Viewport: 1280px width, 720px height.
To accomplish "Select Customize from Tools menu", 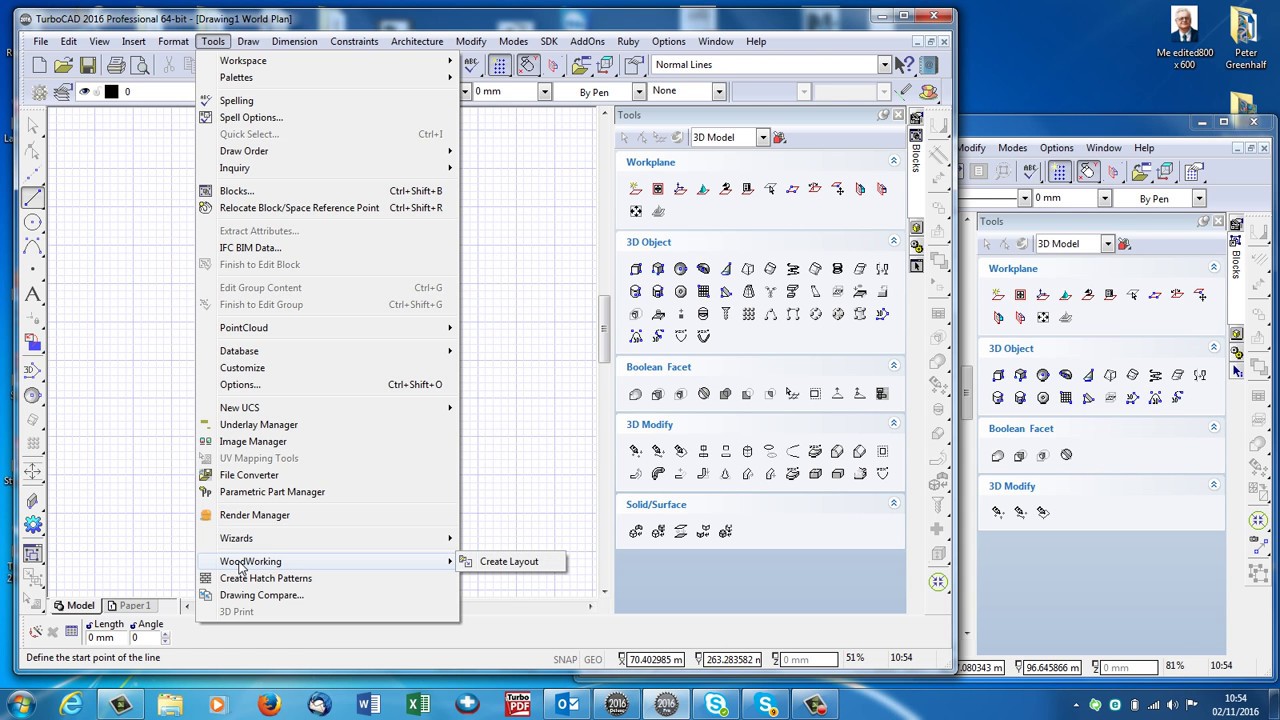I will tap(328, 368).
